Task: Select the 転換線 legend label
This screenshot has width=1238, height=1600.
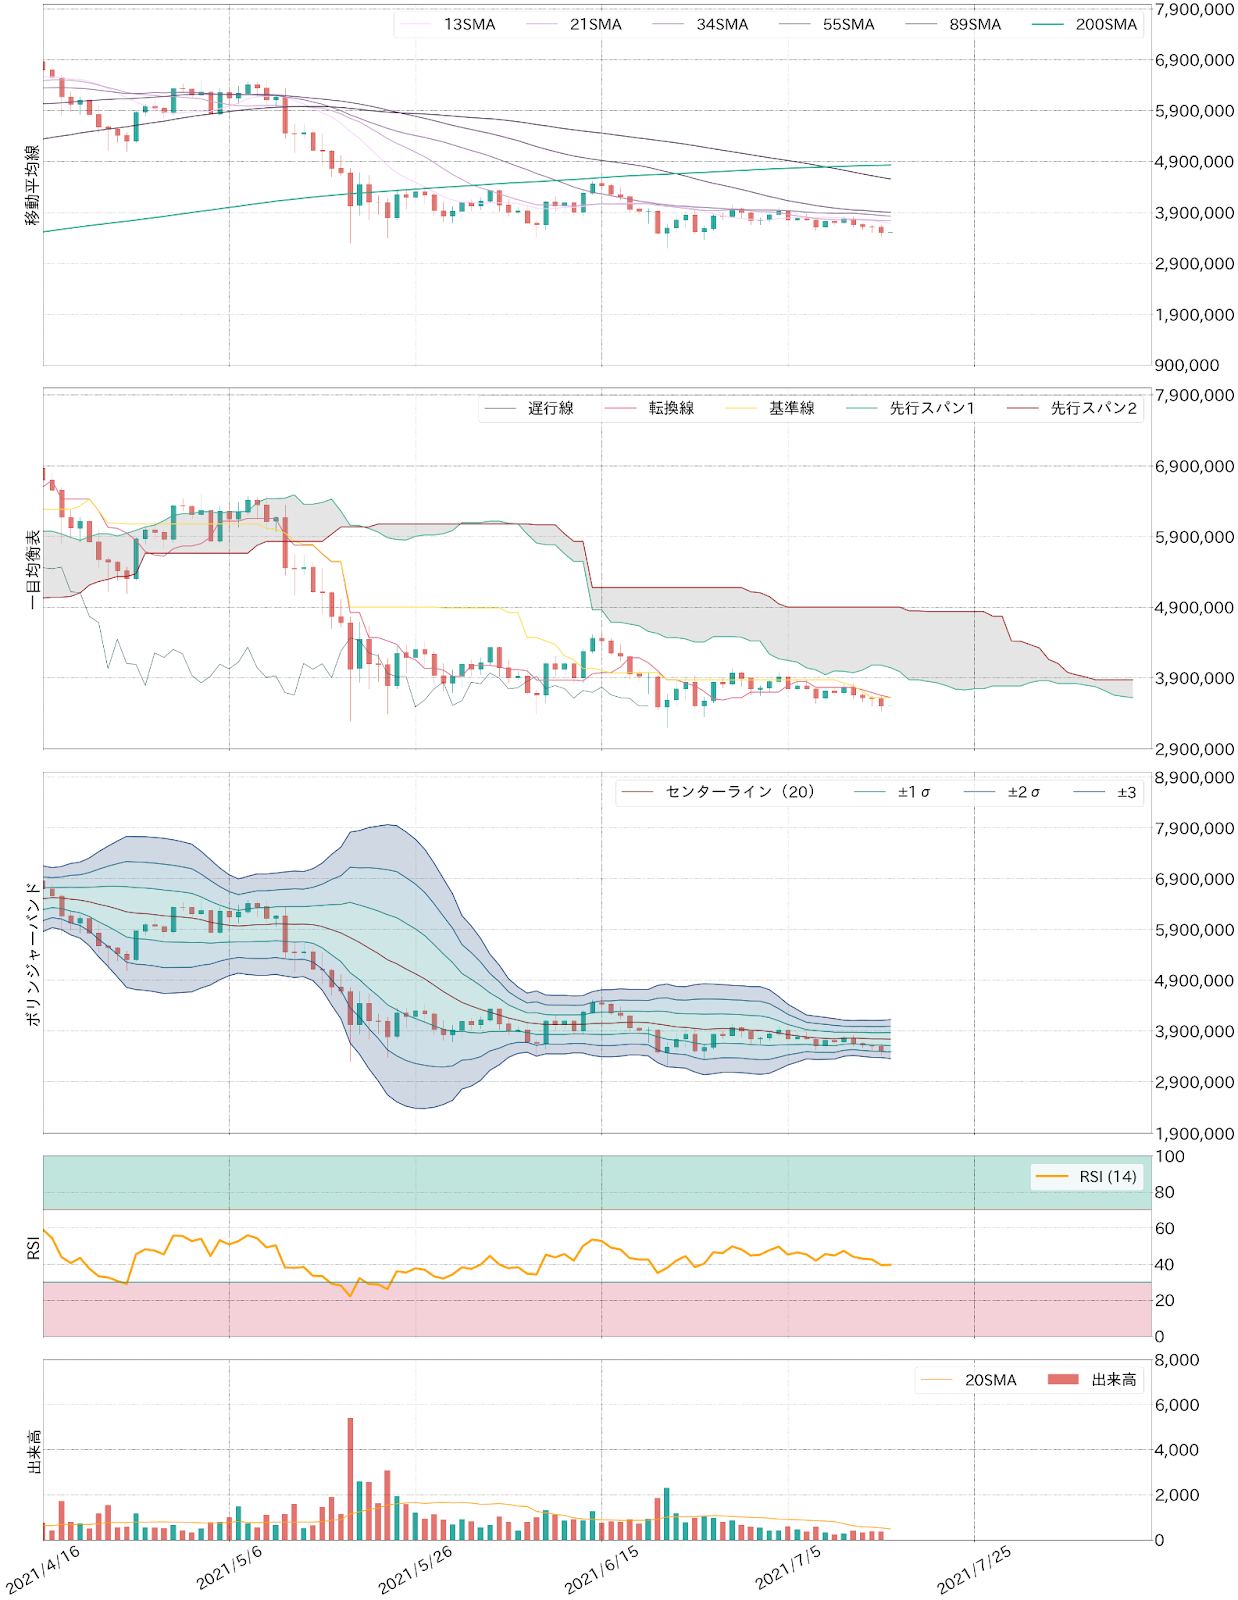Action: [671, 408]
